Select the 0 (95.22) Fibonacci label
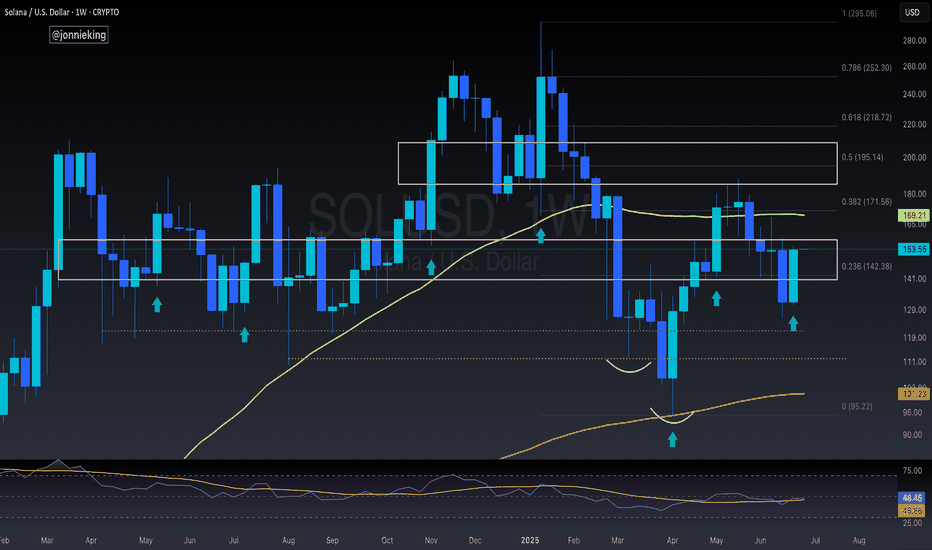Viewport: 932px width, 550px height. click(857, 406)
